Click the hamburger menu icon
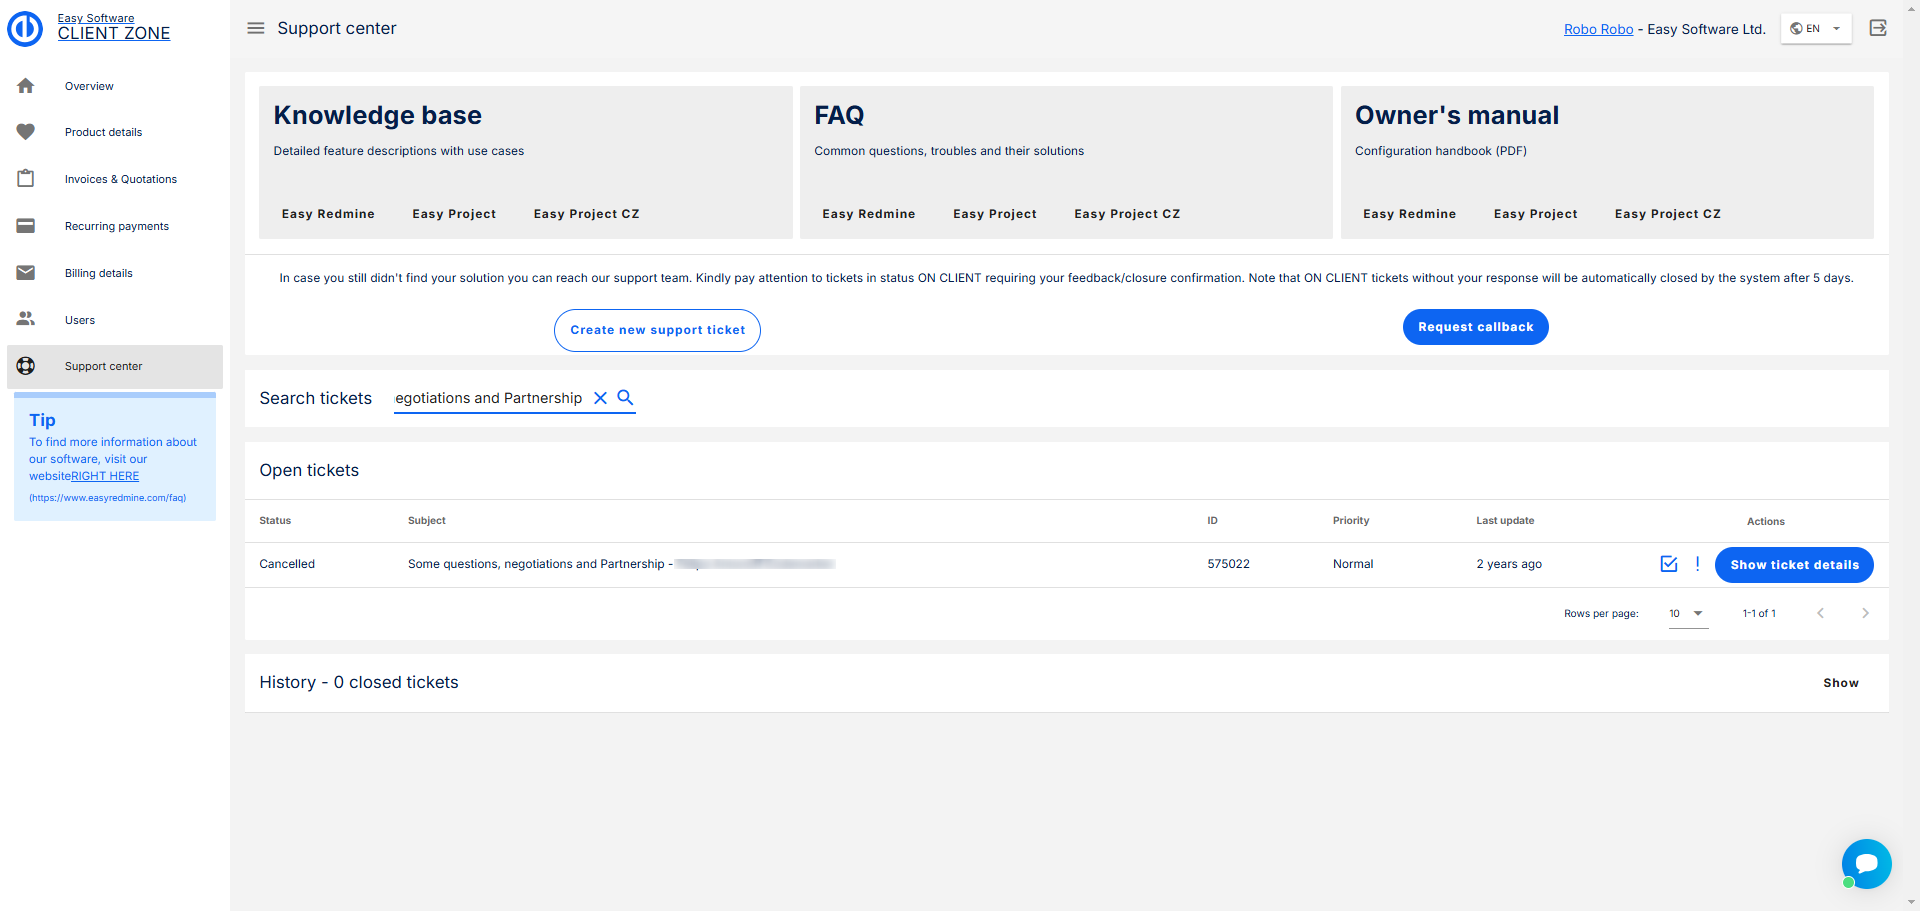 point(256,28)
